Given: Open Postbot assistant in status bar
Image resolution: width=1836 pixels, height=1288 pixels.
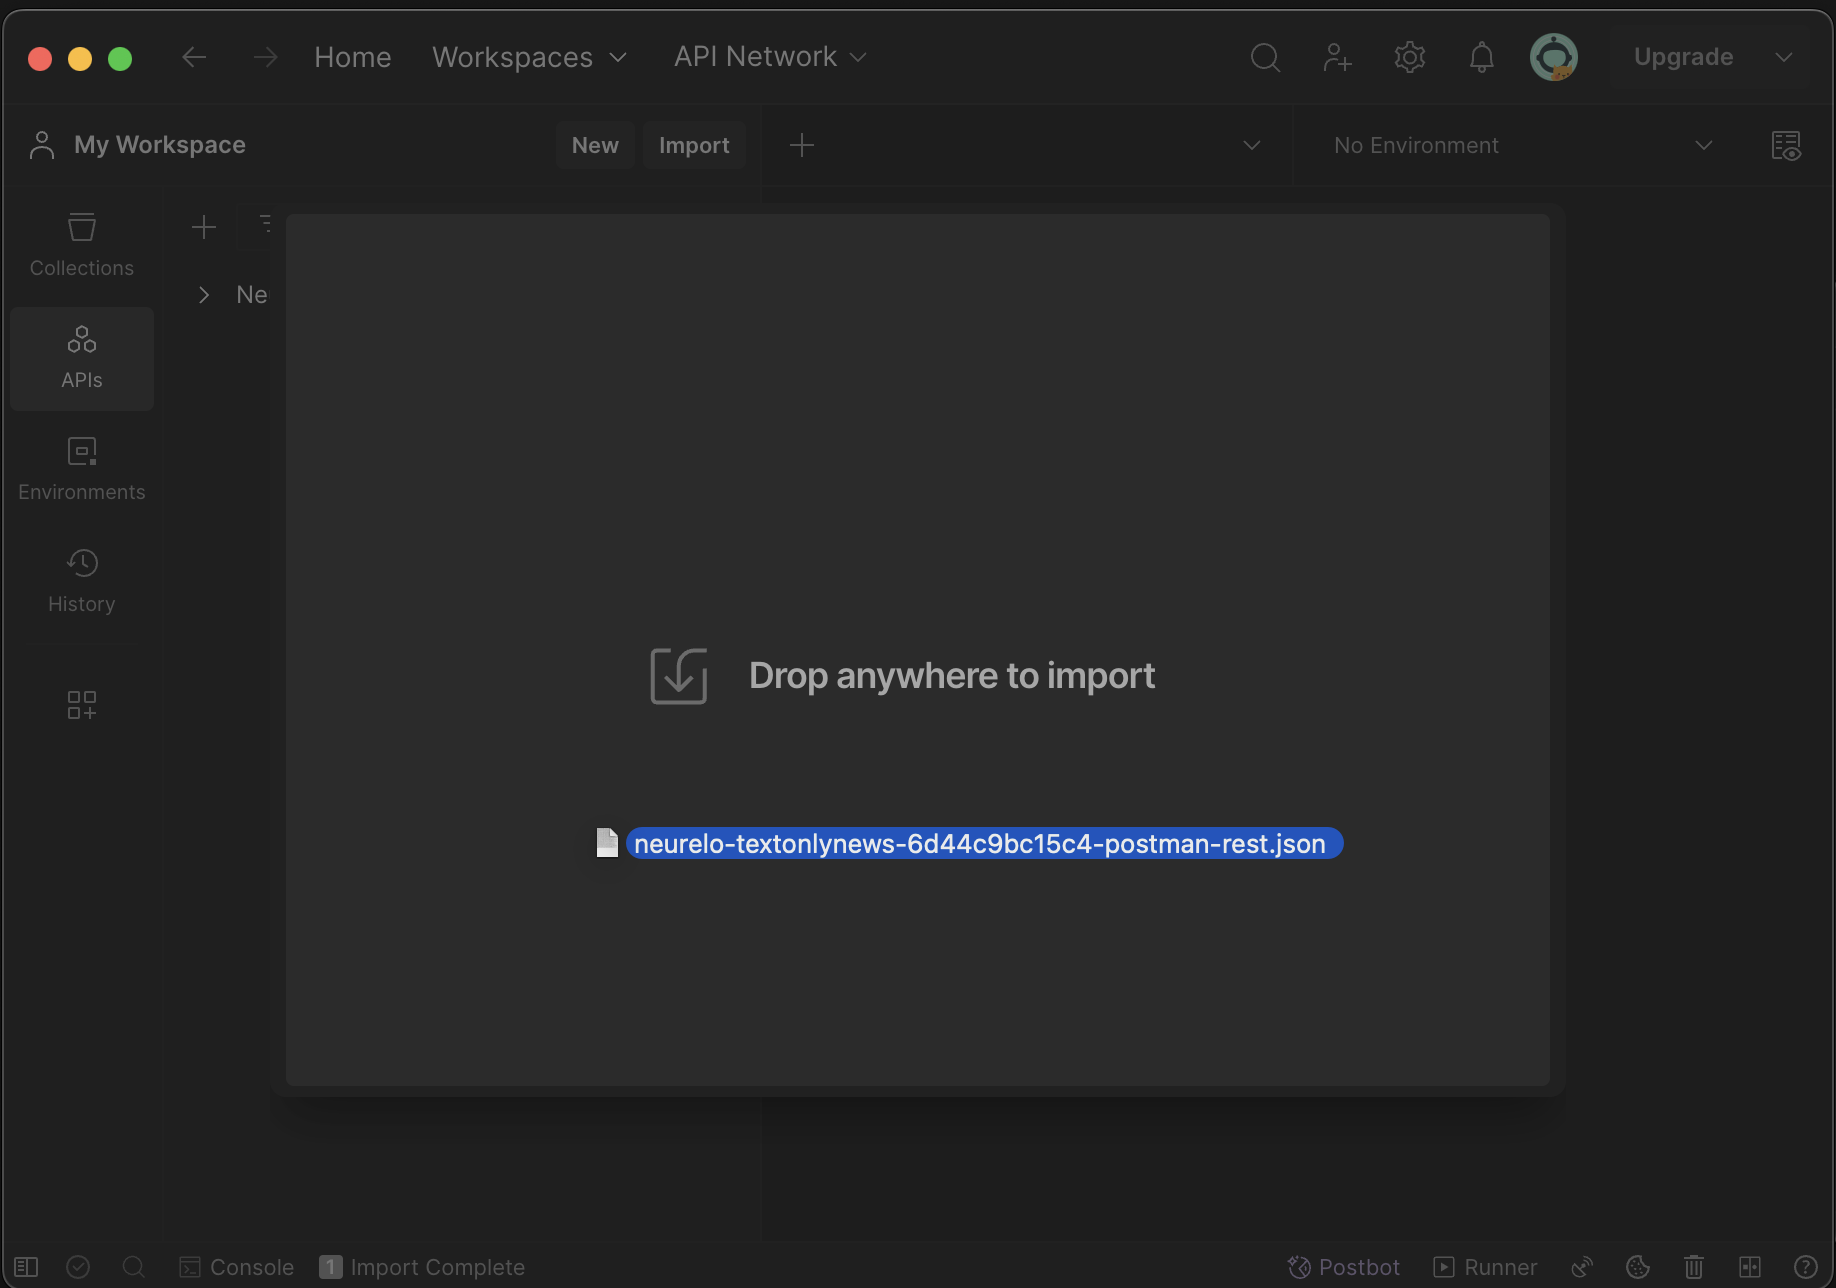Looking at the screenshot, I should (x=1343, y=1267).
